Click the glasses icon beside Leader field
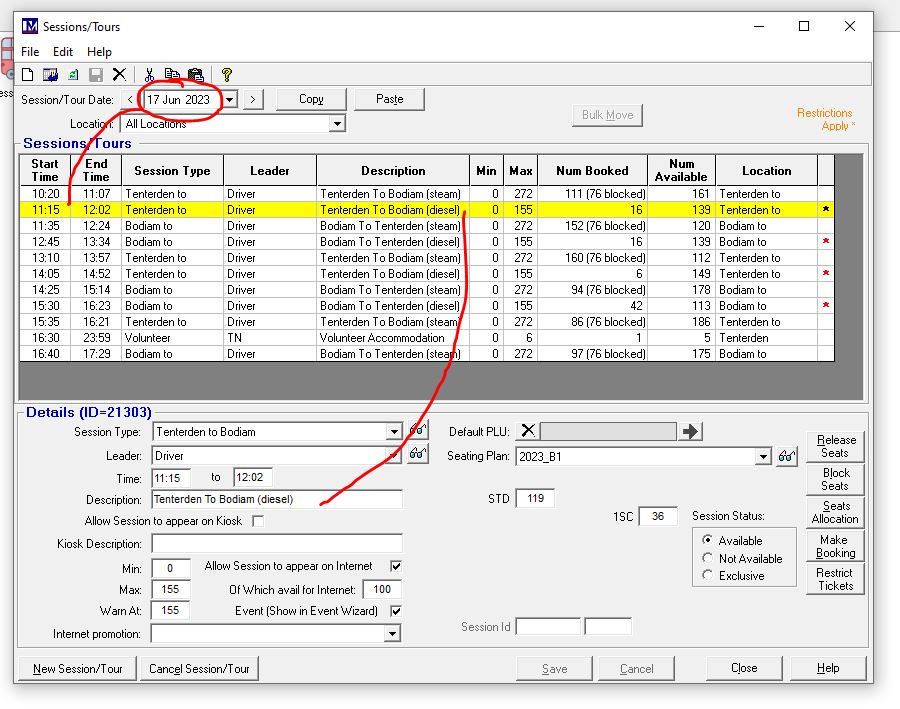Screen dimensions: 900x709 coord(418,455)
